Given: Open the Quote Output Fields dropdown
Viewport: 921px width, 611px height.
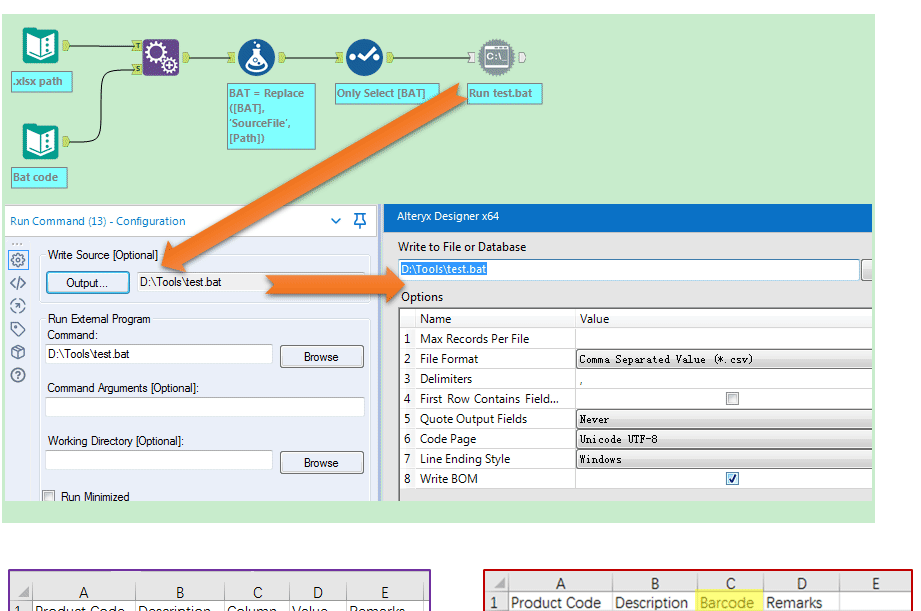Looking at the screenshot, I should 724,419.
